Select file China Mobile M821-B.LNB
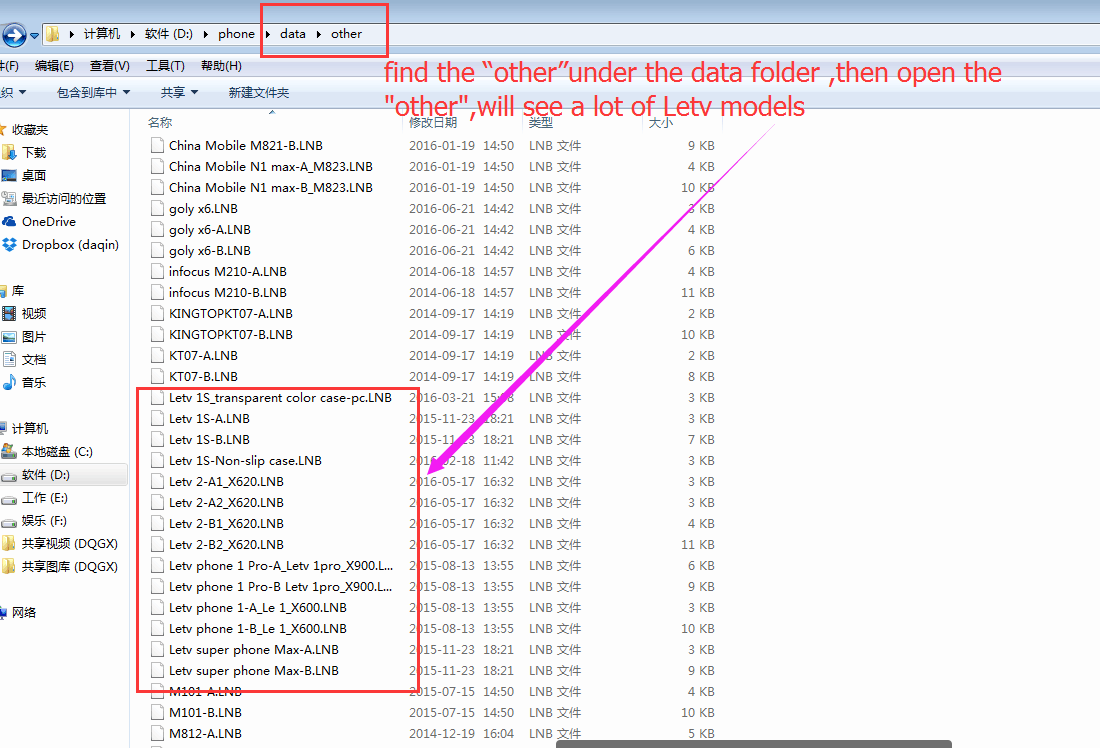 pos(246,145)
